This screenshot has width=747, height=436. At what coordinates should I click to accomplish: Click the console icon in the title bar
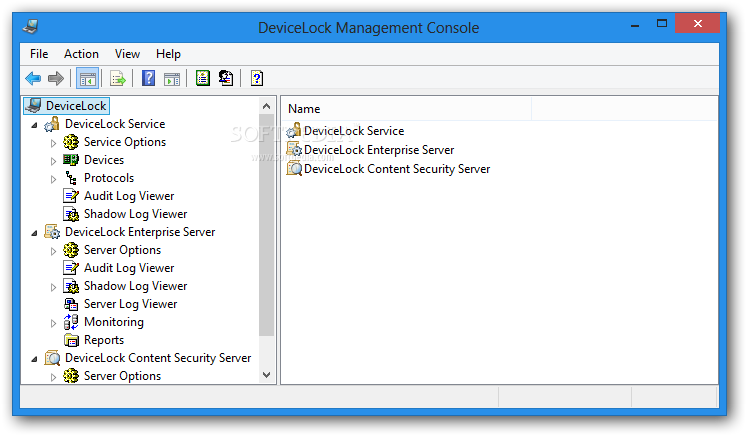pyautogui.click(x=31, y=26)
